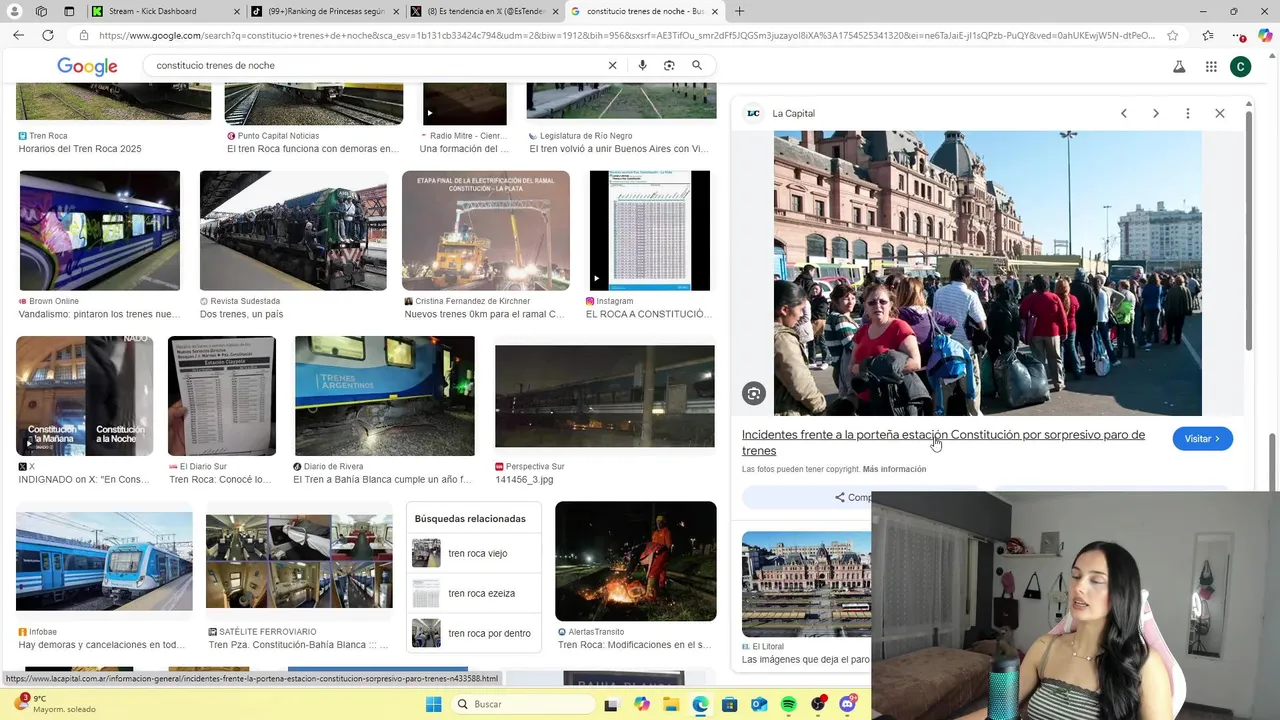
Task: Open Brown Online vandalismo train thumbnail
Action: point(100,231)
